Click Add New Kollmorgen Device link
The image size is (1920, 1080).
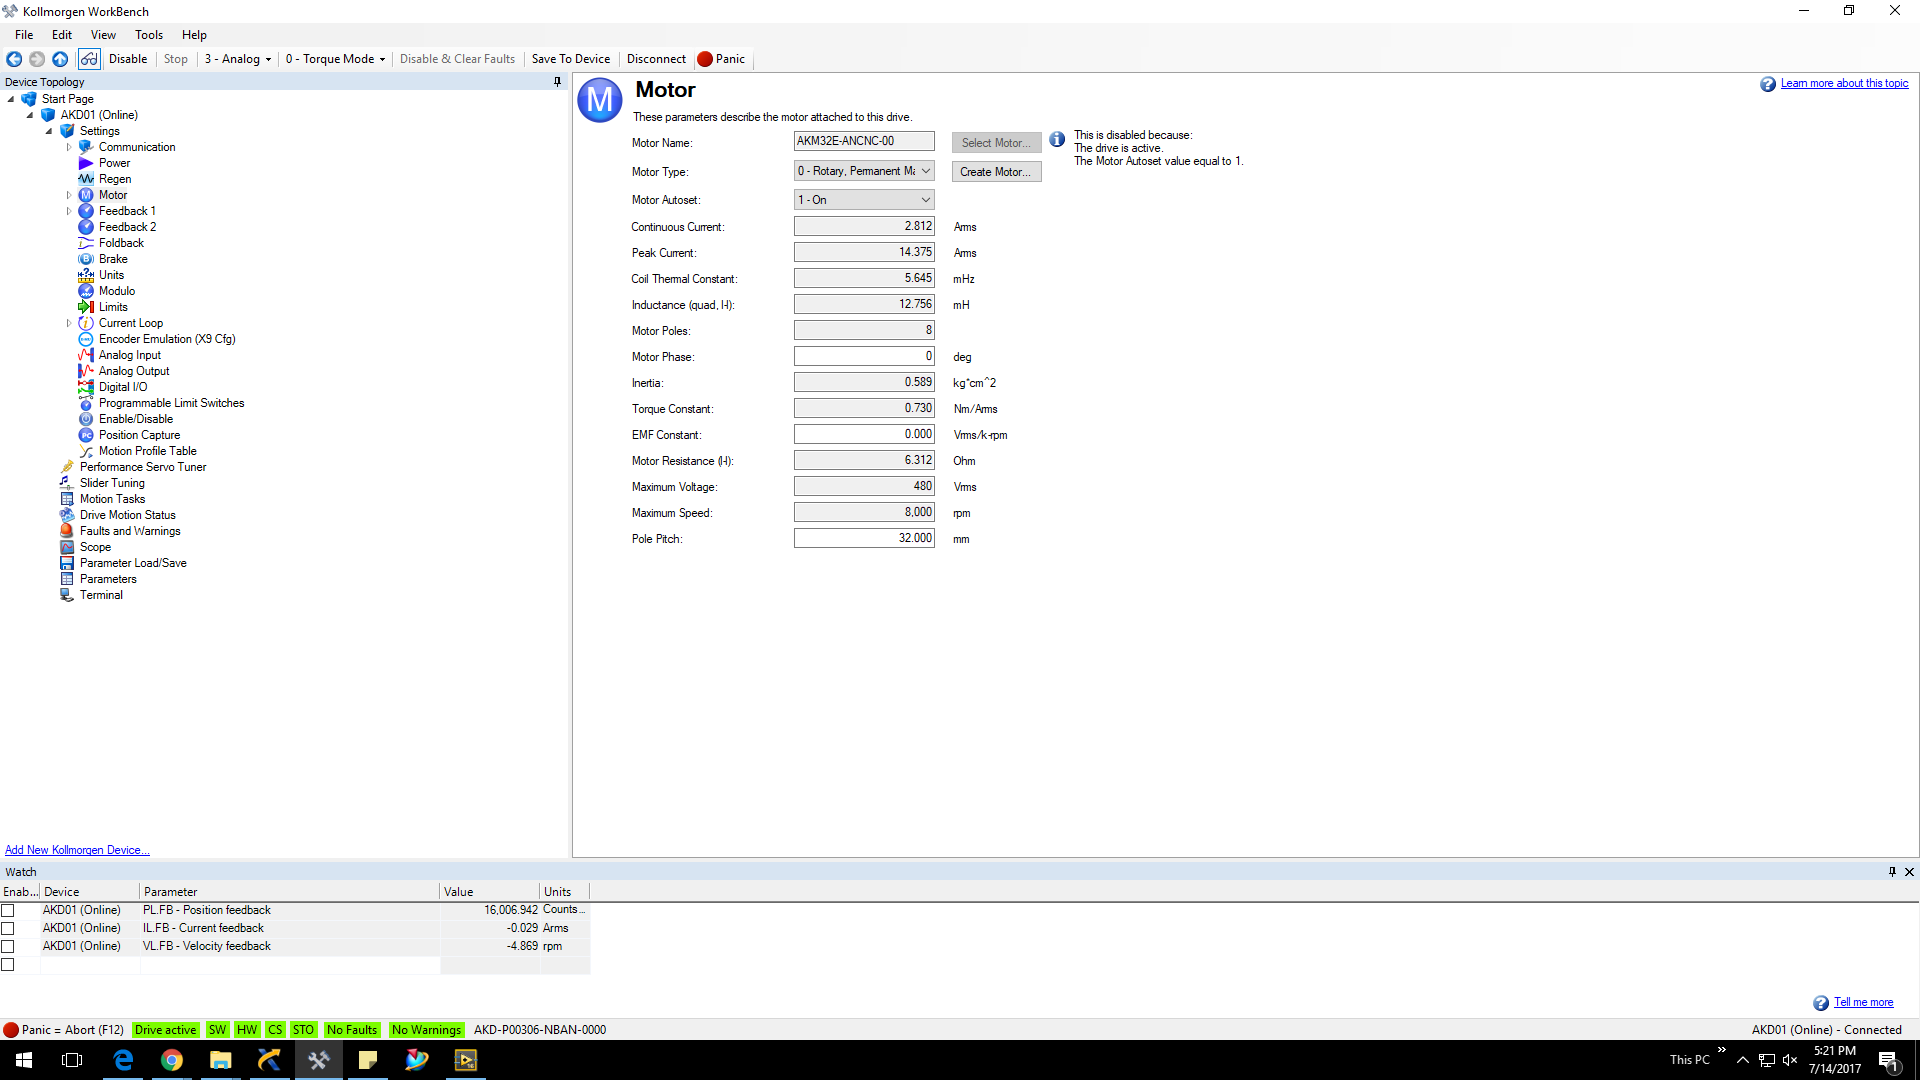tap(77, 850)
